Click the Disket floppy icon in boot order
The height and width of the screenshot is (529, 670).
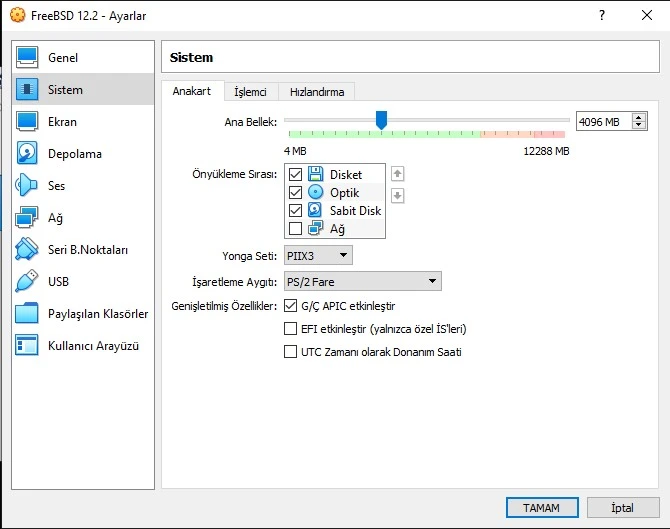315,174
